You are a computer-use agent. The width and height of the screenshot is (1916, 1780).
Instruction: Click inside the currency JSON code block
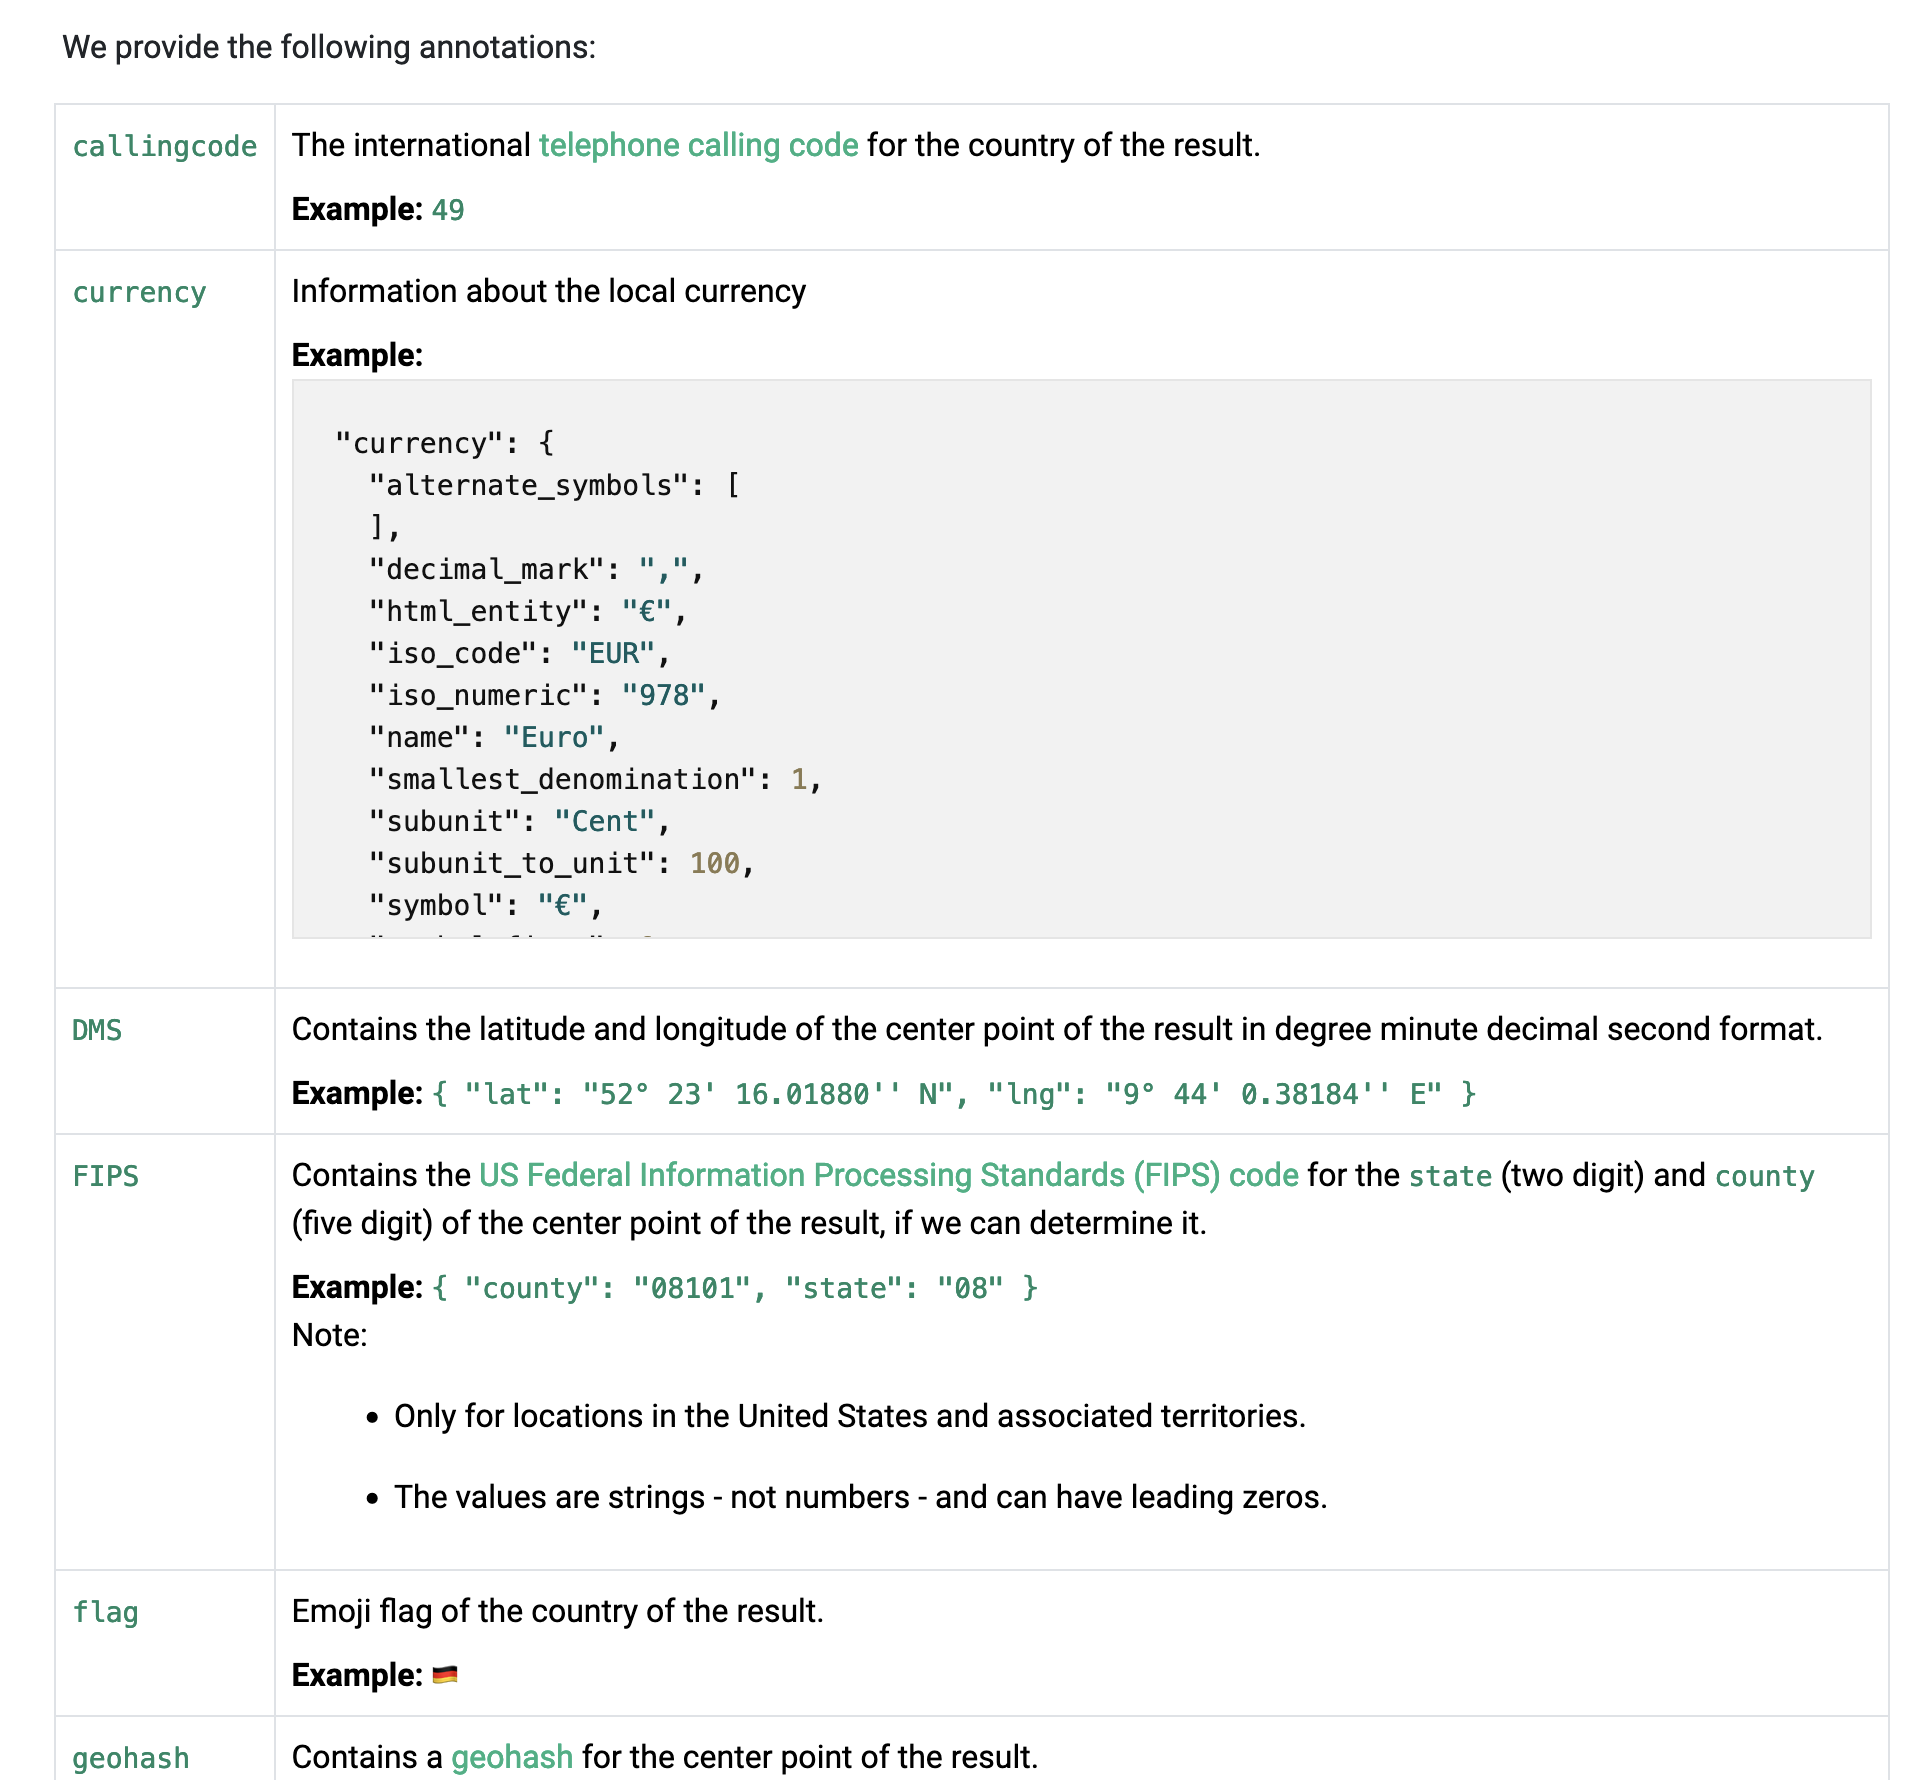1081,659
